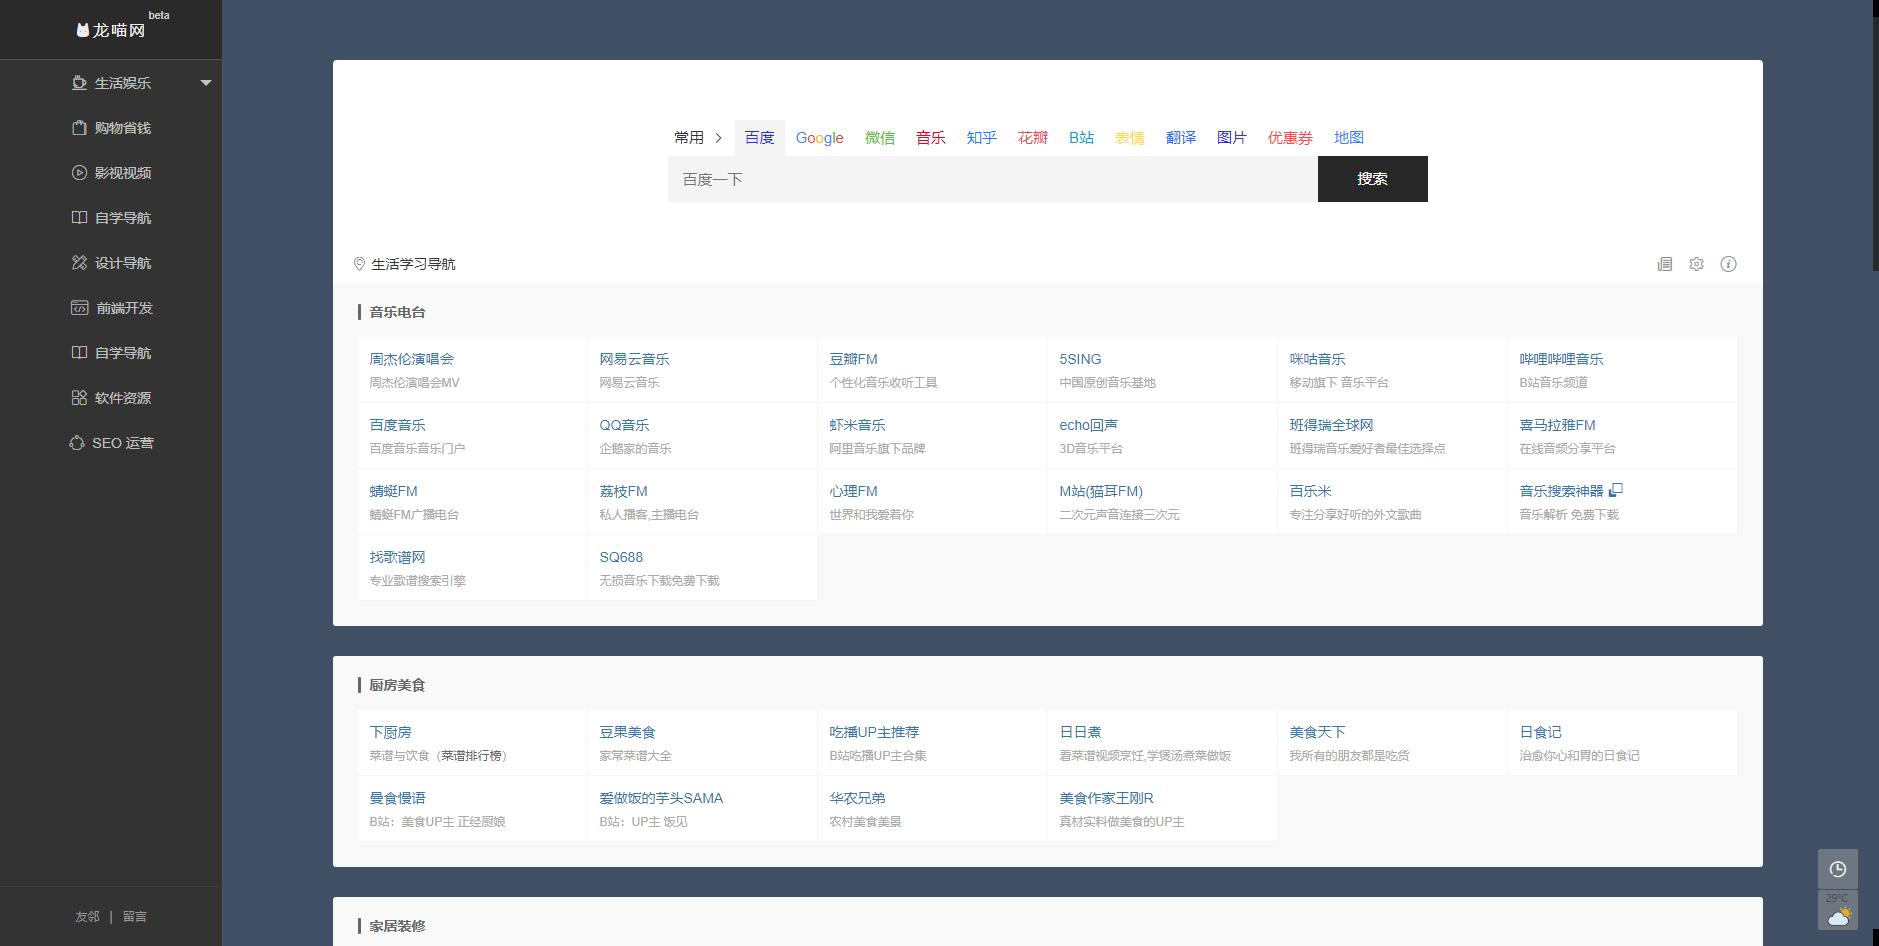
Task: Click the 软件资源 grid icon
Action: pos(79,398)
